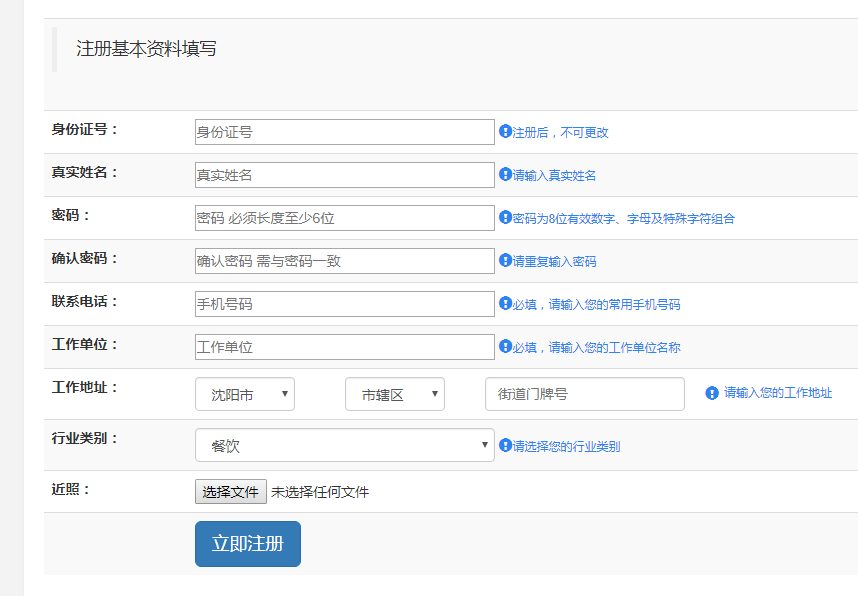Click the 选择文件 file upload button
Screen dimensions: 858x596
click(231, 491)
